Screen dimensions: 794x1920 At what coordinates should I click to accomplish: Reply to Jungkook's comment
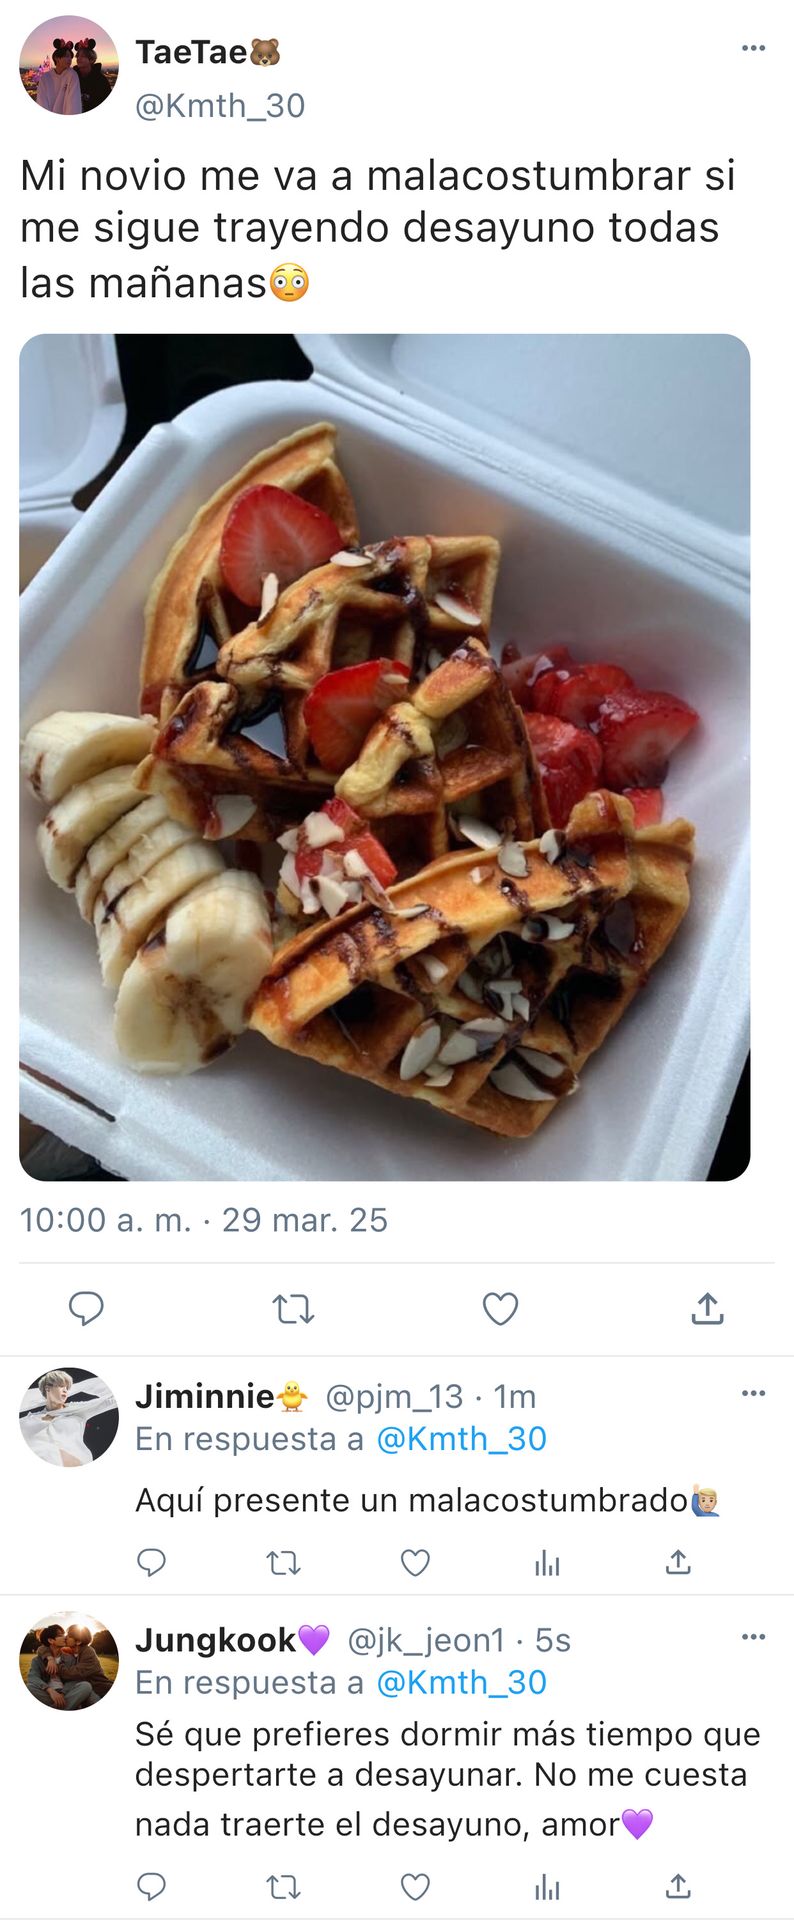point(151,1886)
